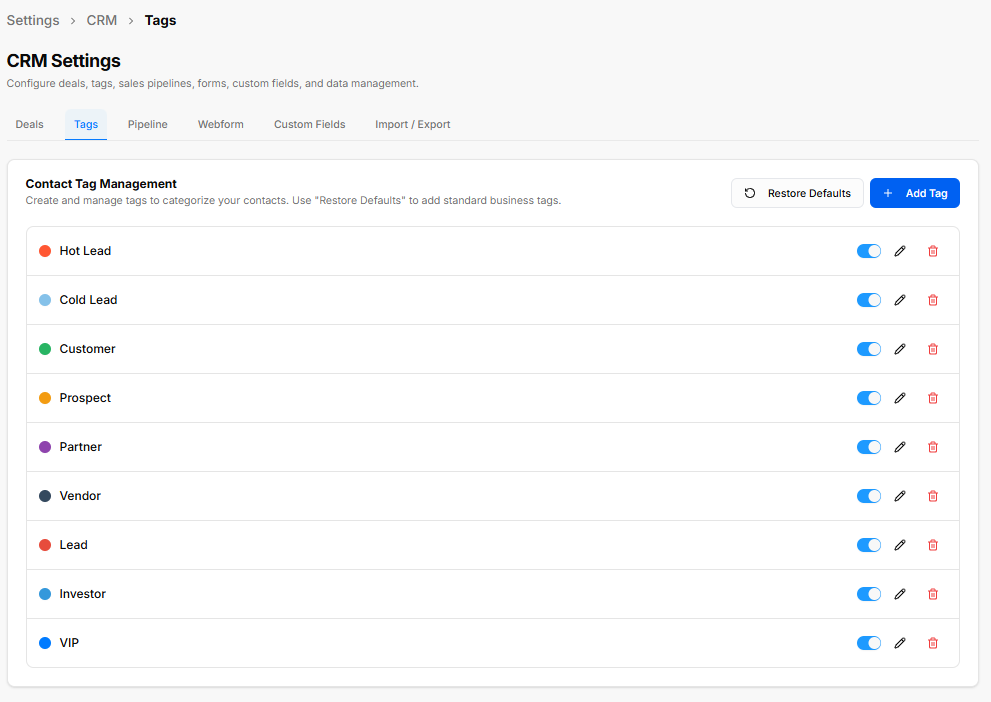Toggle the Vendor tag switch

(869, 496)
